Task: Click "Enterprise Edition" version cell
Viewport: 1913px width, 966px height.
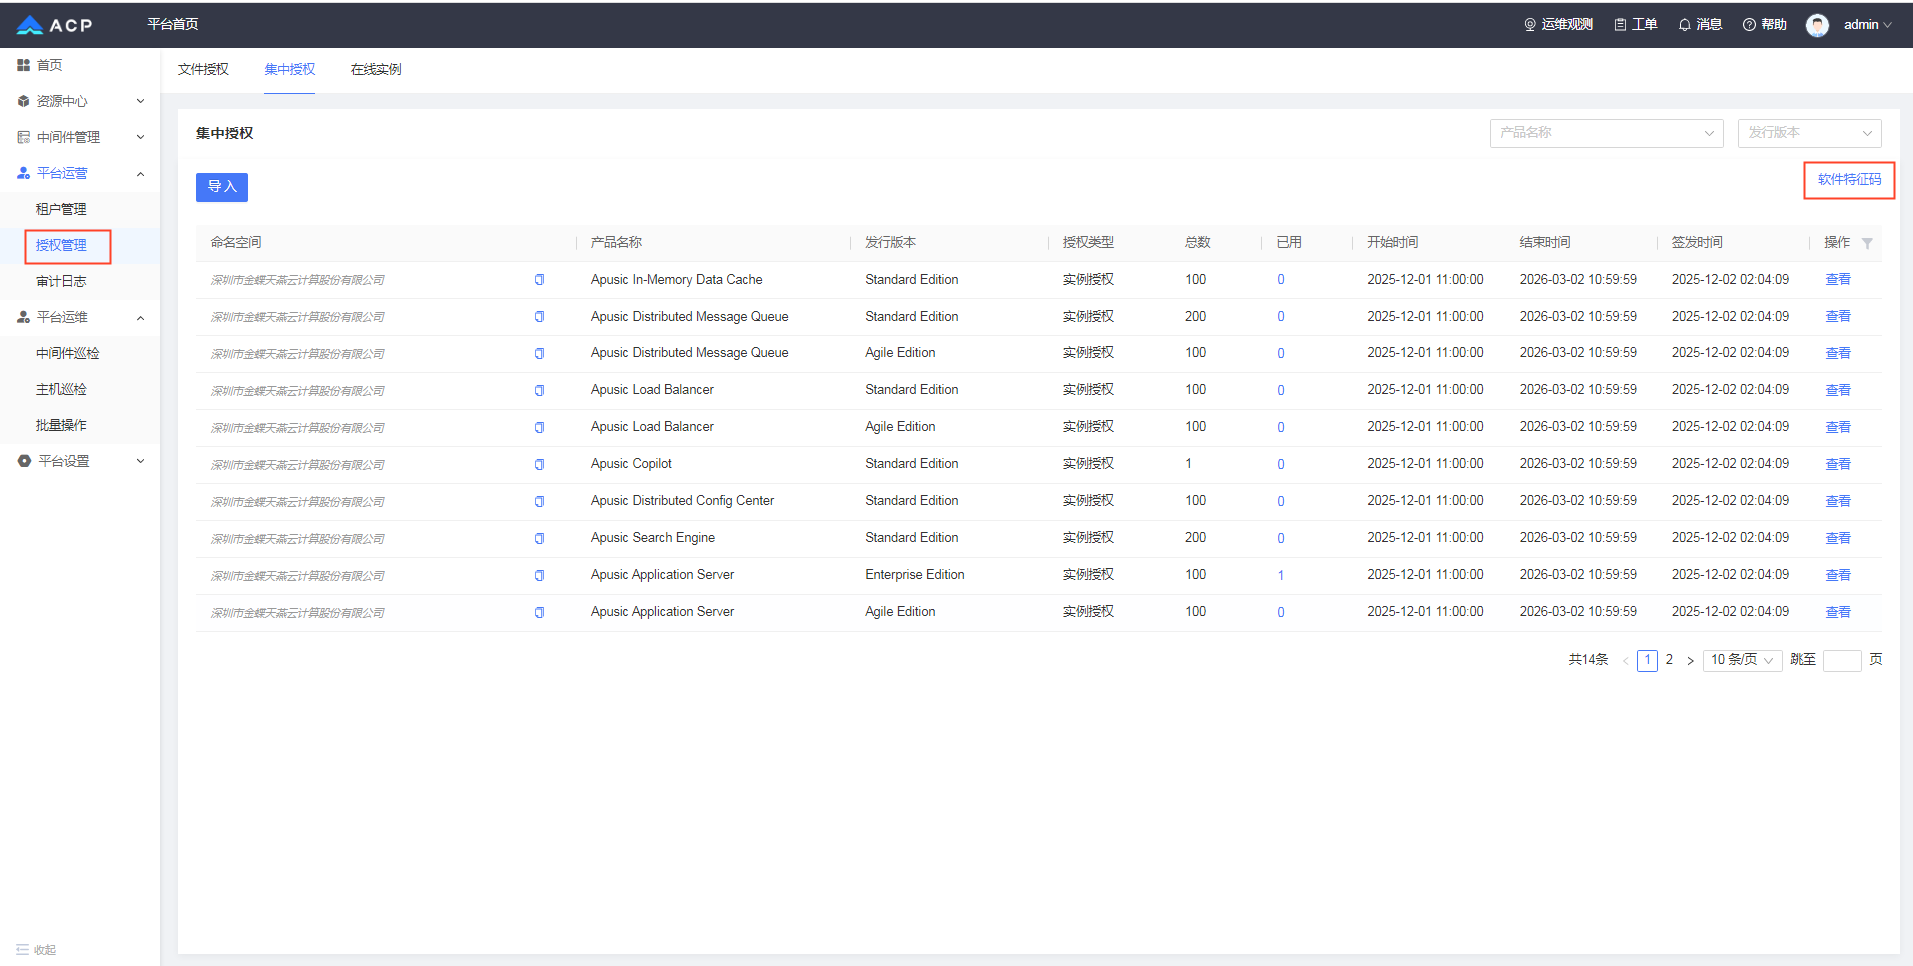Action: (915, 575)
